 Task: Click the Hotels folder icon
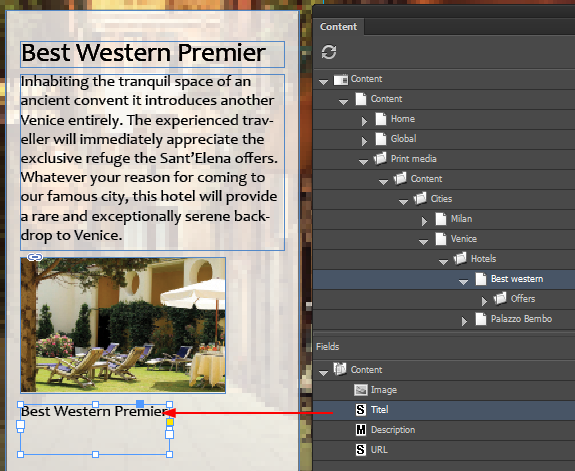(x=460, y=259)
